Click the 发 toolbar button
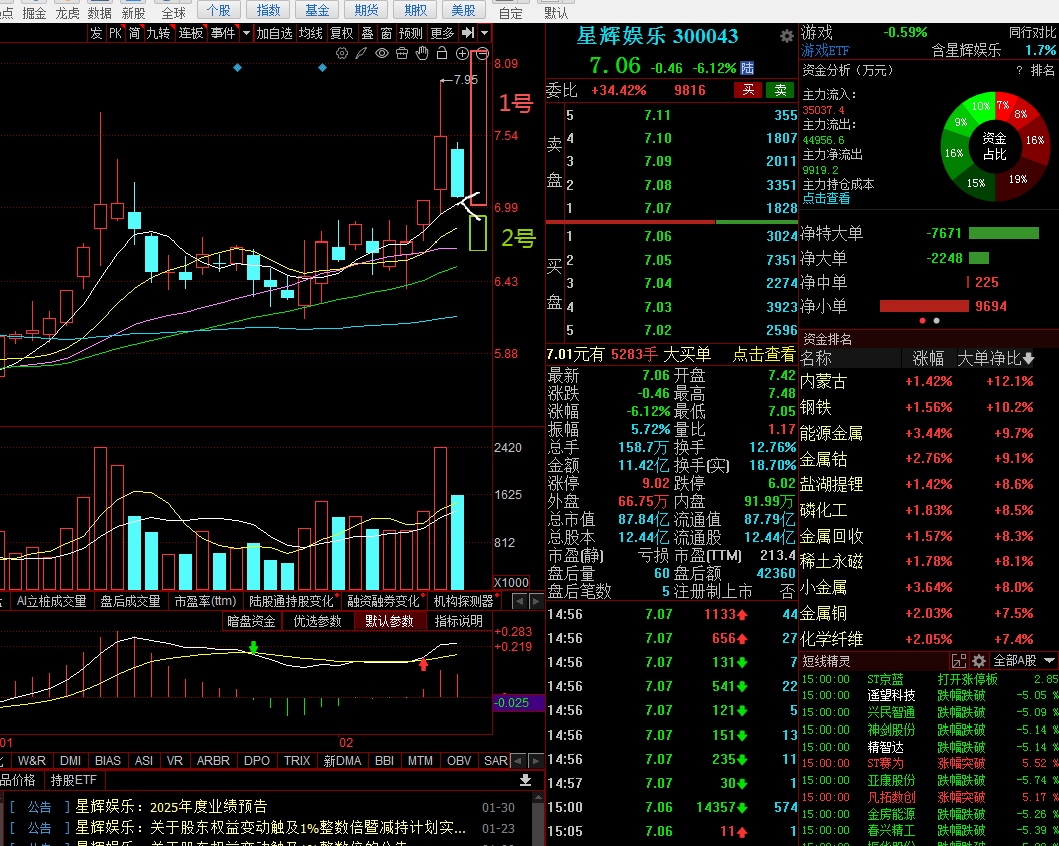The width and height of the screenshot is (1059, 846). [x=97, y=33]
